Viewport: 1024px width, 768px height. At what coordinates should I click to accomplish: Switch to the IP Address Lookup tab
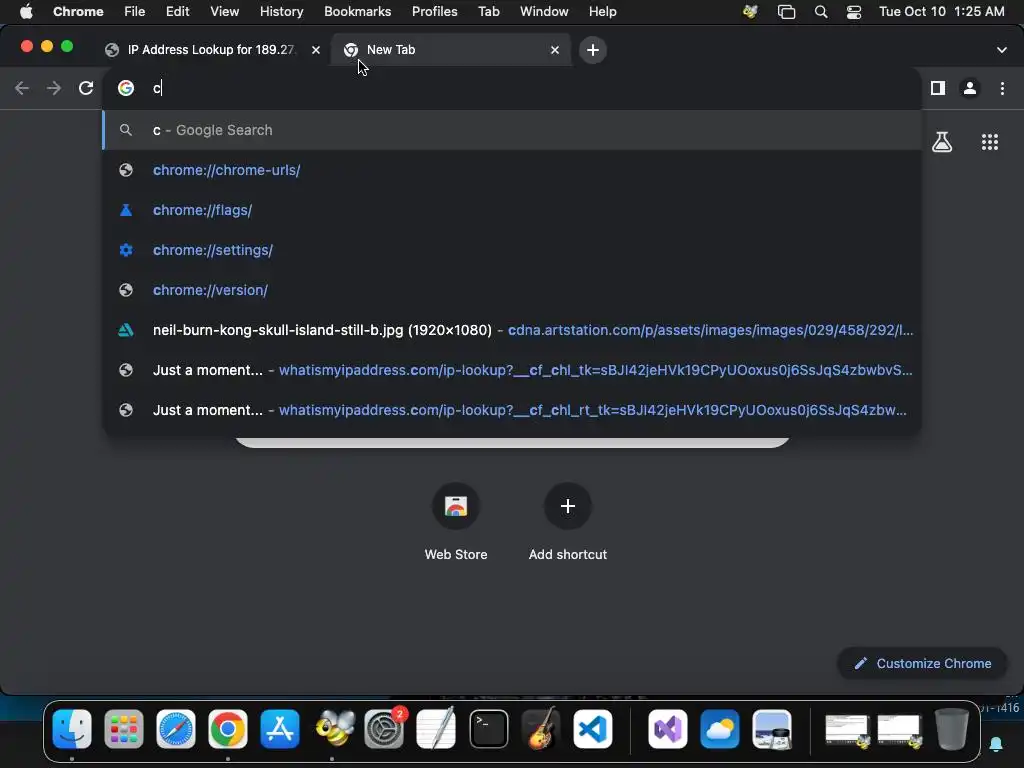click(210, 50)
